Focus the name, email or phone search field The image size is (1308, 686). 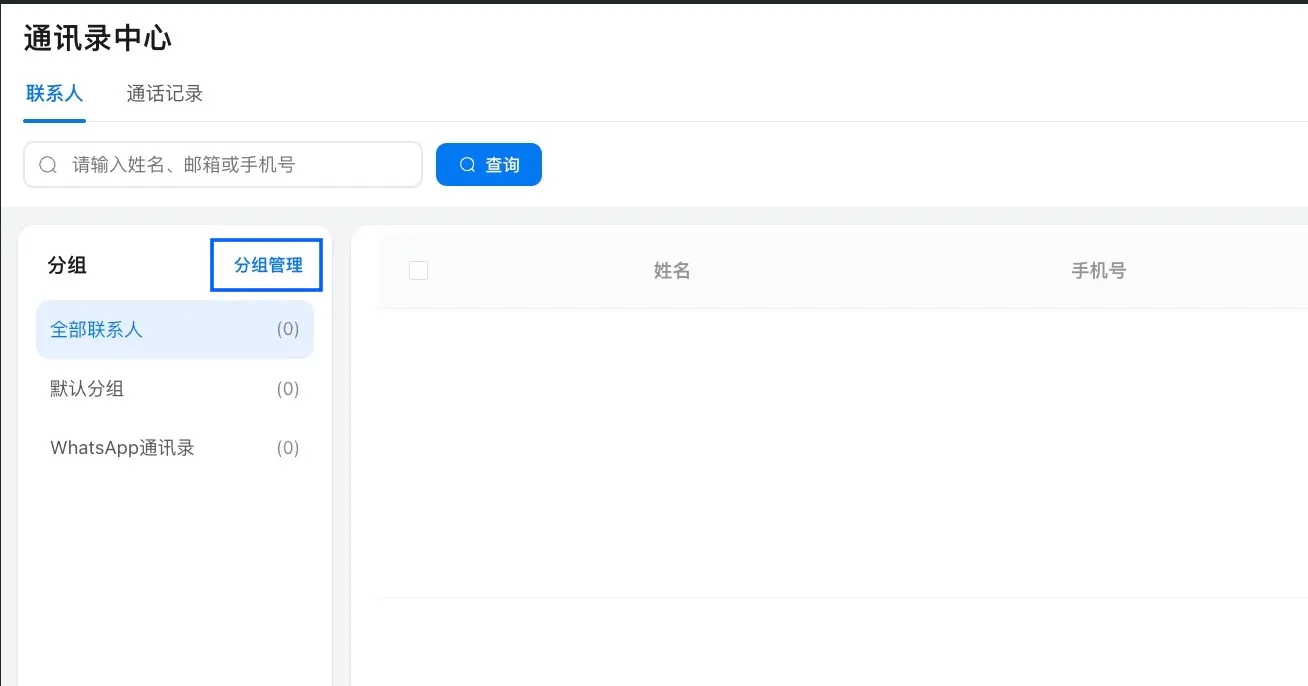(x=223, y=164)
